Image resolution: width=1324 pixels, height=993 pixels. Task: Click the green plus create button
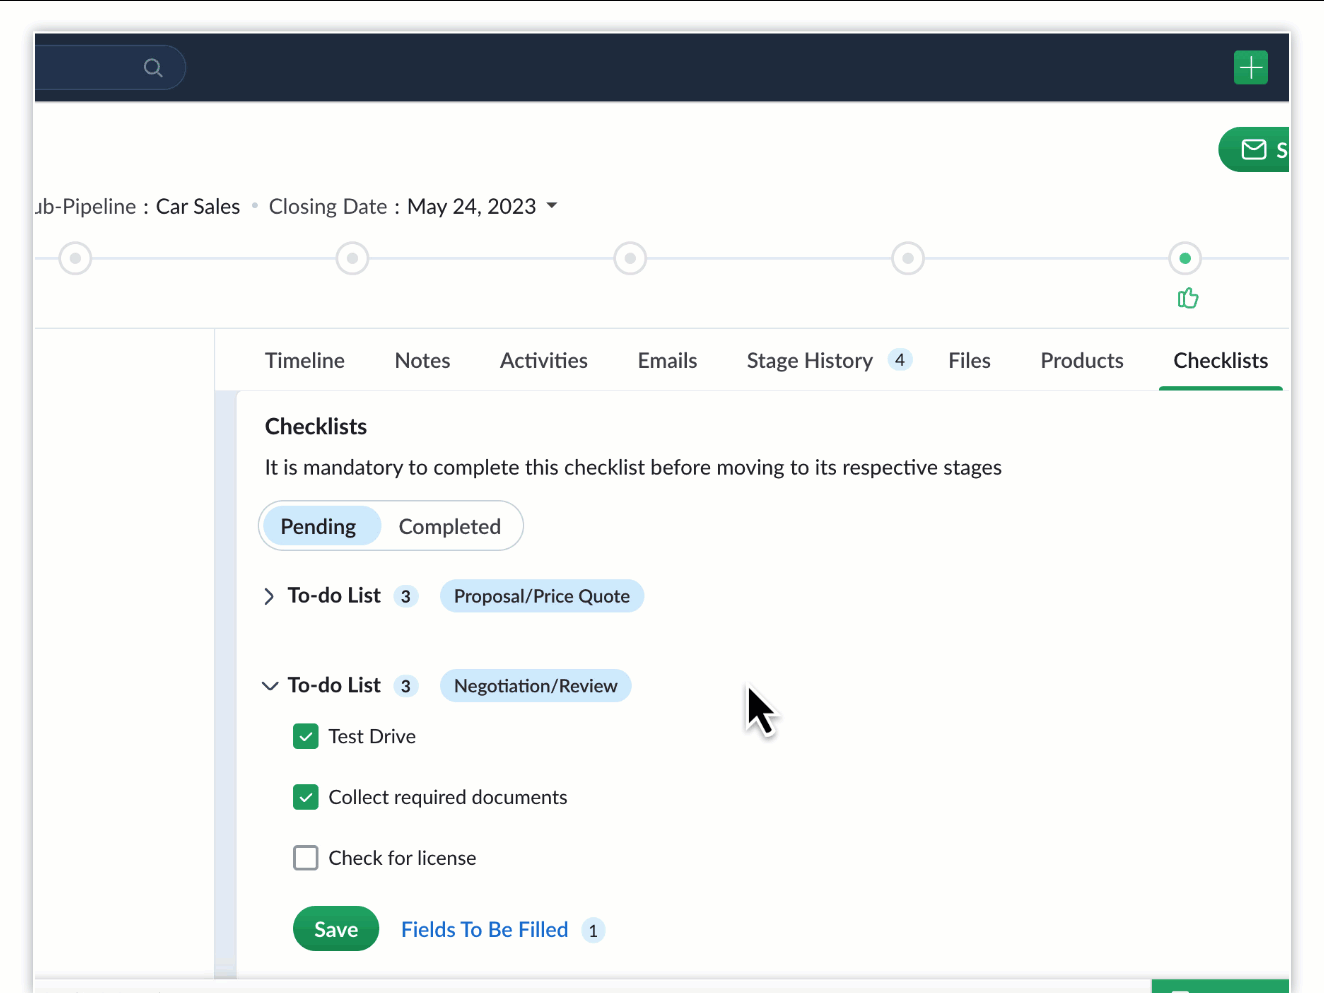coord(1251,68)
